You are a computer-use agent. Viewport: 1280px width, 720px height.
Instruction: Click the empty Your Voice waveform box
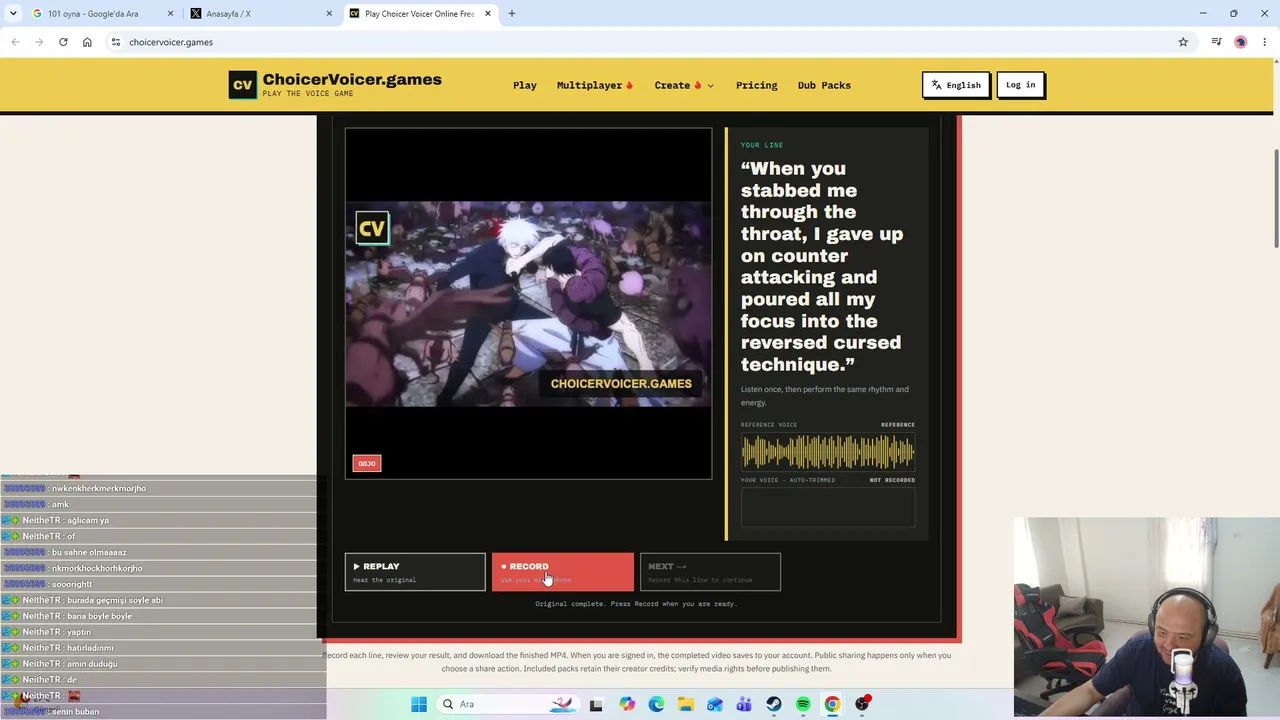[x=828, y=507]
